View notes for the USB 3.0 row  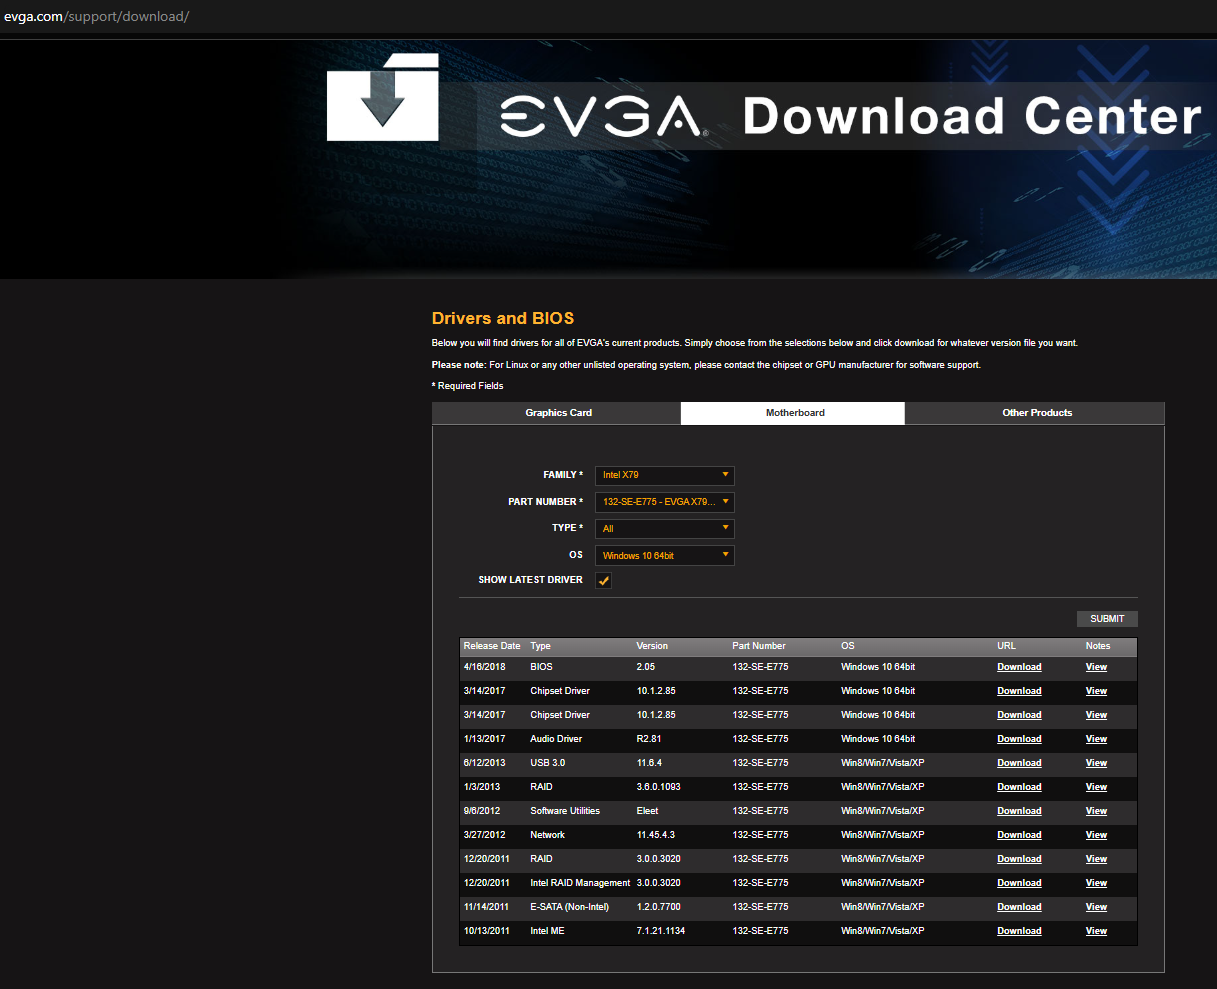coord(1096,763)
